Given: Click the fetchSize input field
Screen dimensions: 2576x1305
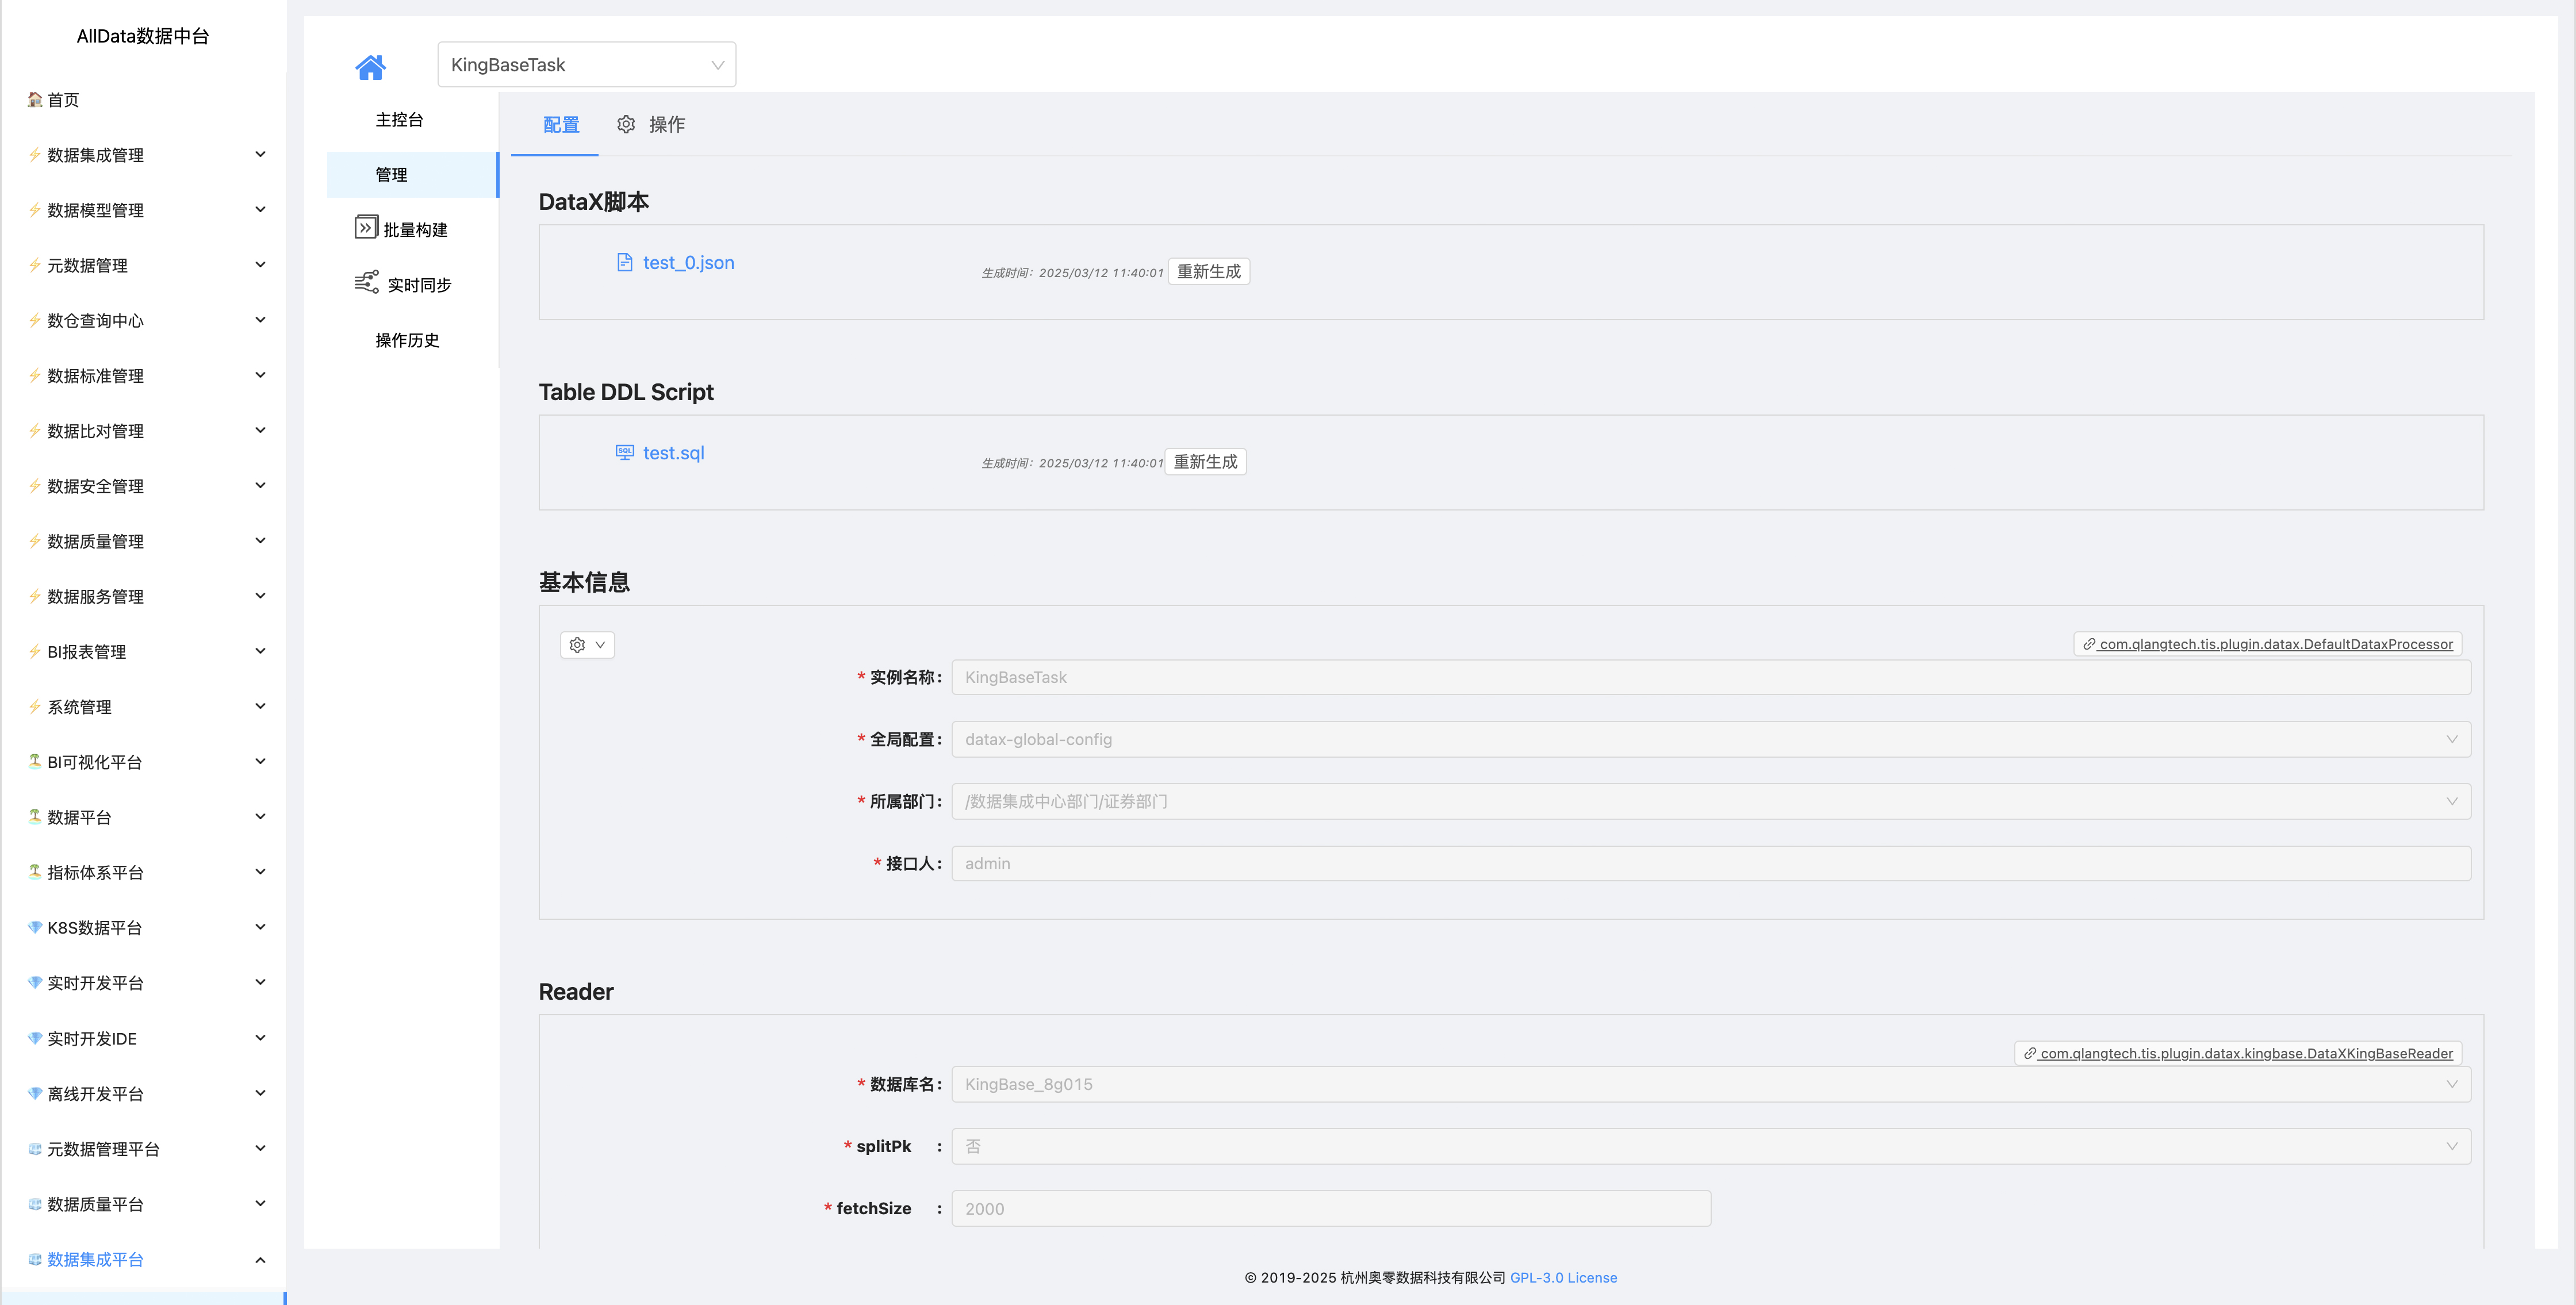Looking at the screenshot, I should (x=1330, y=1208).
